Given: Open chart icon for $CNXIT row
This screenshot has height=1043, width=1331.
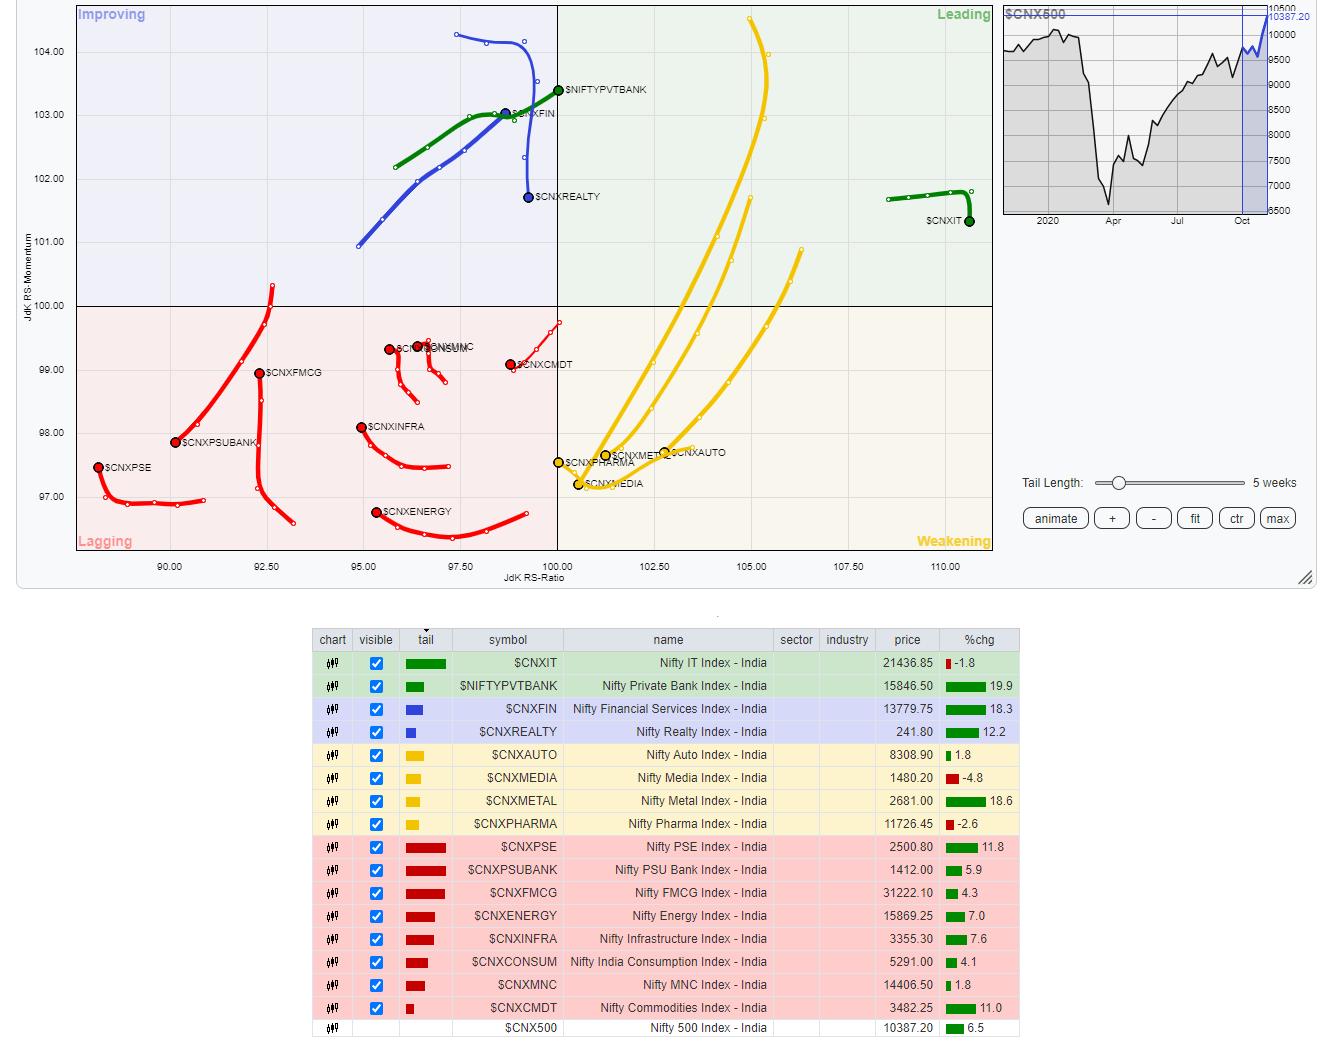Looking at the screenshot, I should (x=332, y=663).
